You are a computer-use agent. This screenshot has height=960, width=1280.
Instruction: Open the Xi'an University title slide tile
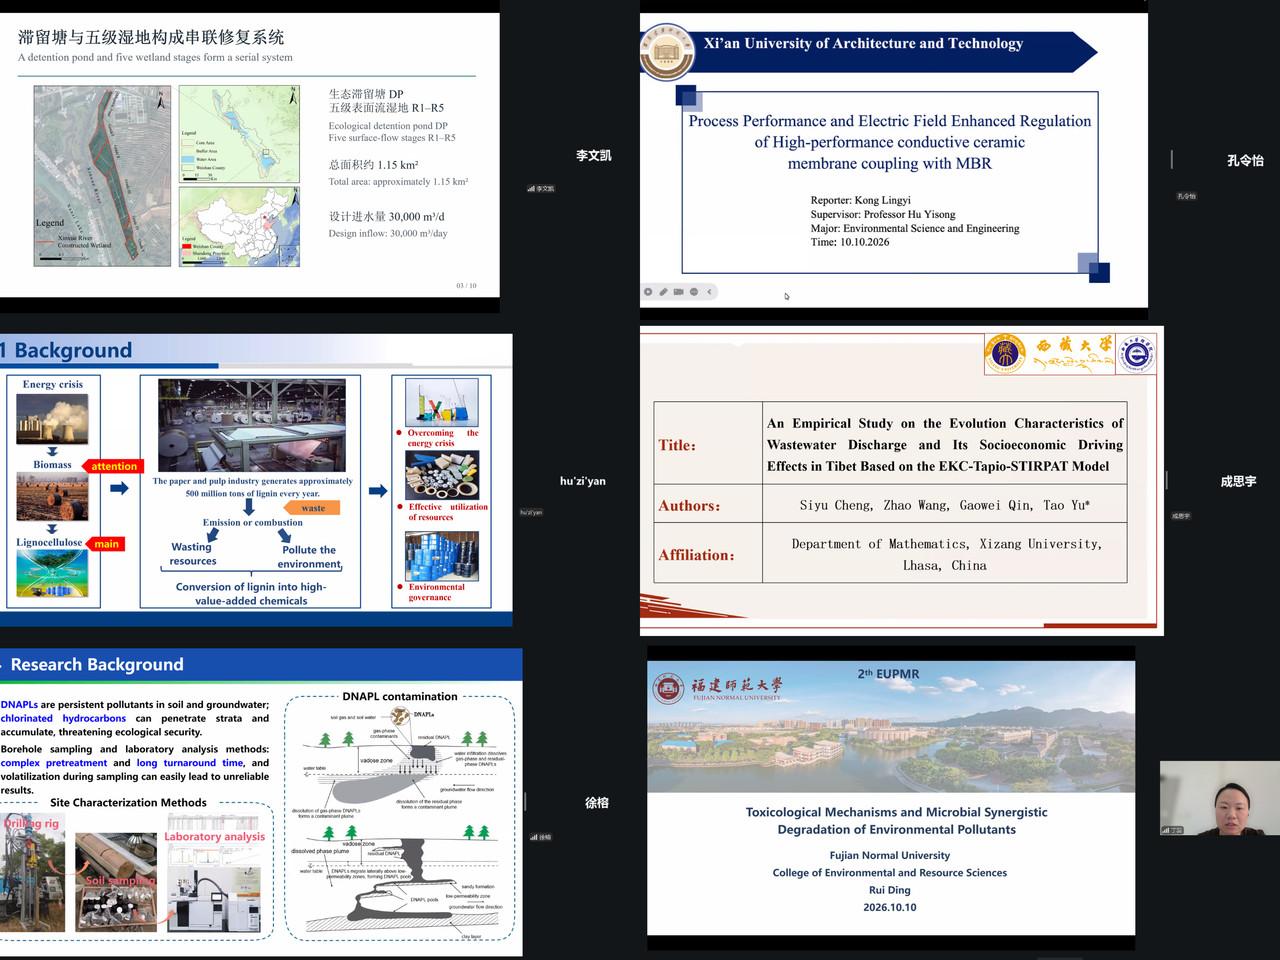click(894, 160)
